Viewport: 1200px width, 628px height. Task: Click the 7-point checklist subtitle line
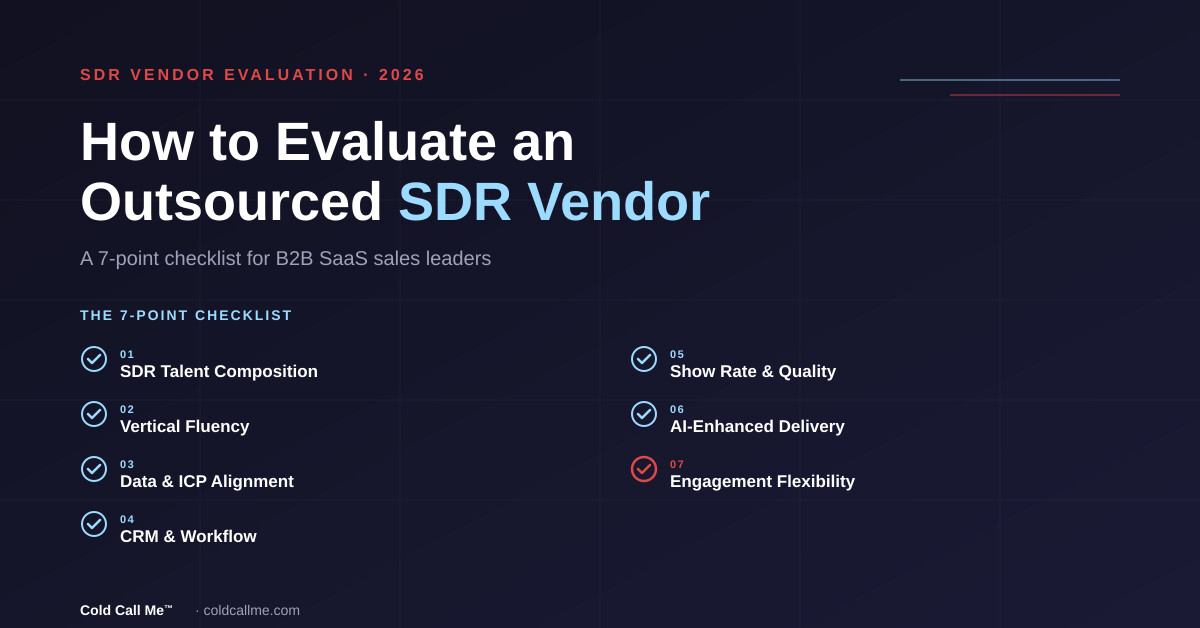point(286,258)
